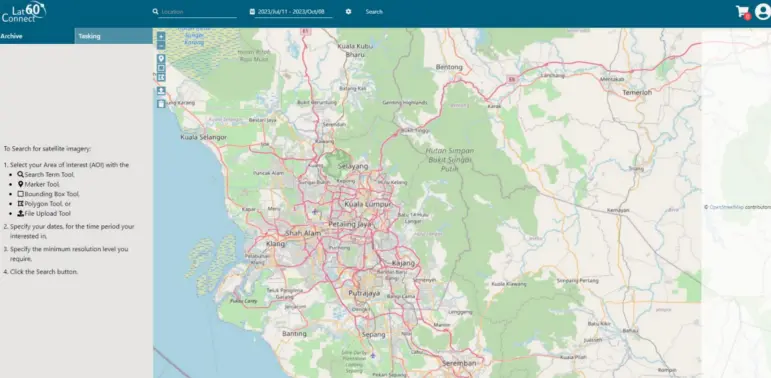Screen dimensions: 771x378
Task: Click "Bounding Box Tool" in instructions list
Action: click(x=52, y=194)
